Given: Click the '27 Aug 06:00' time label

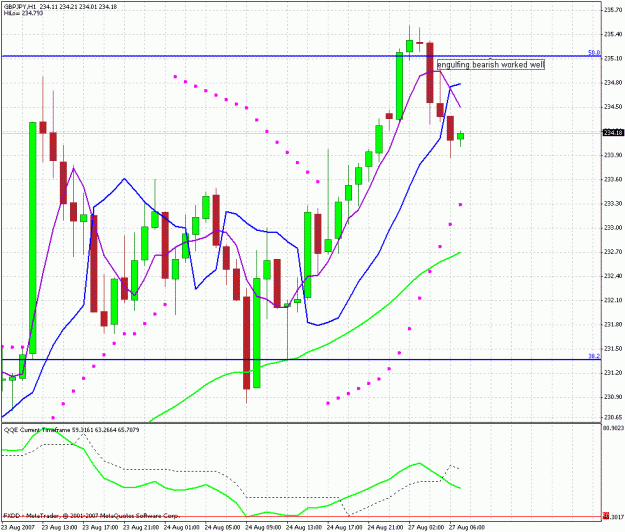Looking at the screenshot, I should tap(467, 528).
